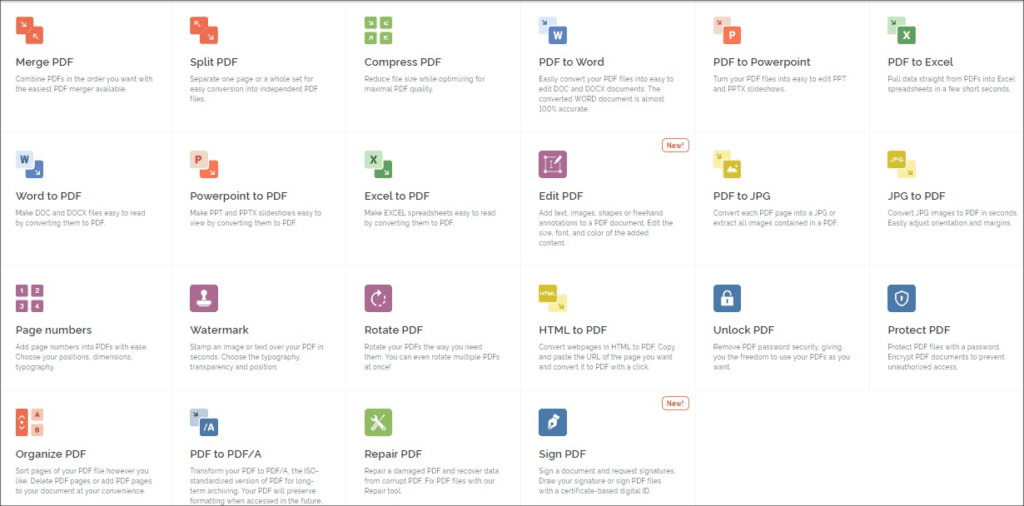1024x506 pixels.
Task: Click the Merge PDF icon
Action: point(30,30)
